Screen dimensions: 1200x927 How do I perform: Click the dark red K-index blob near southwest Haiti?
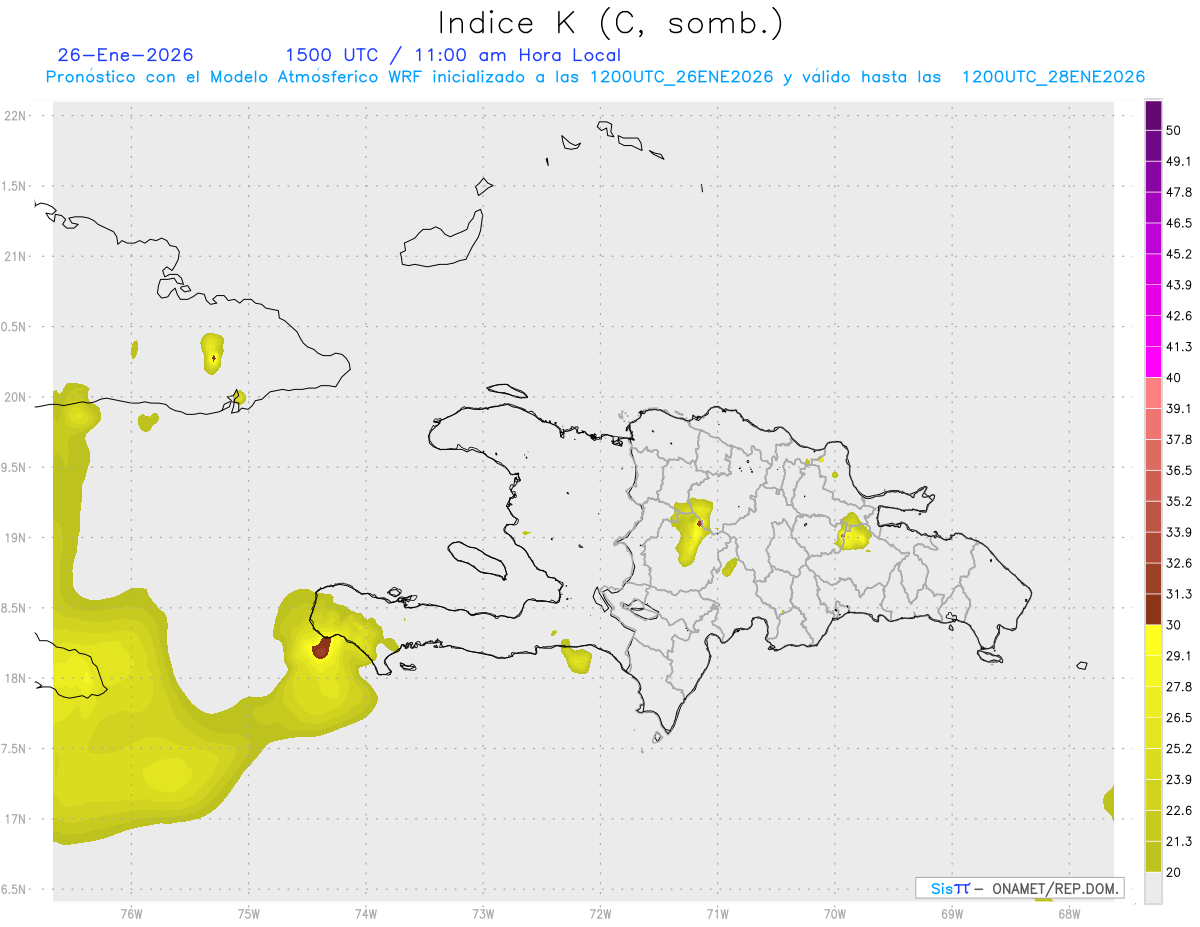pyautogui.click(x=322, y=648)
